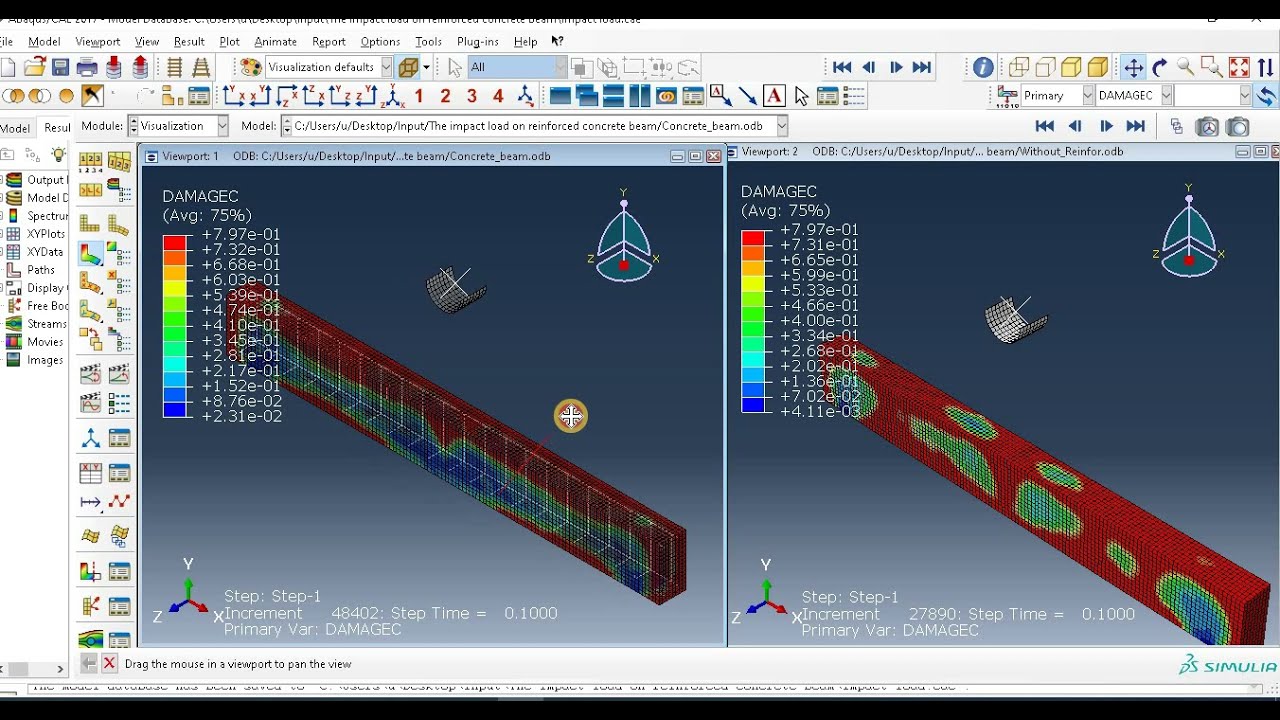
Task: Click the Auto-fit view icon
Action: click(x=1239, y=67)
